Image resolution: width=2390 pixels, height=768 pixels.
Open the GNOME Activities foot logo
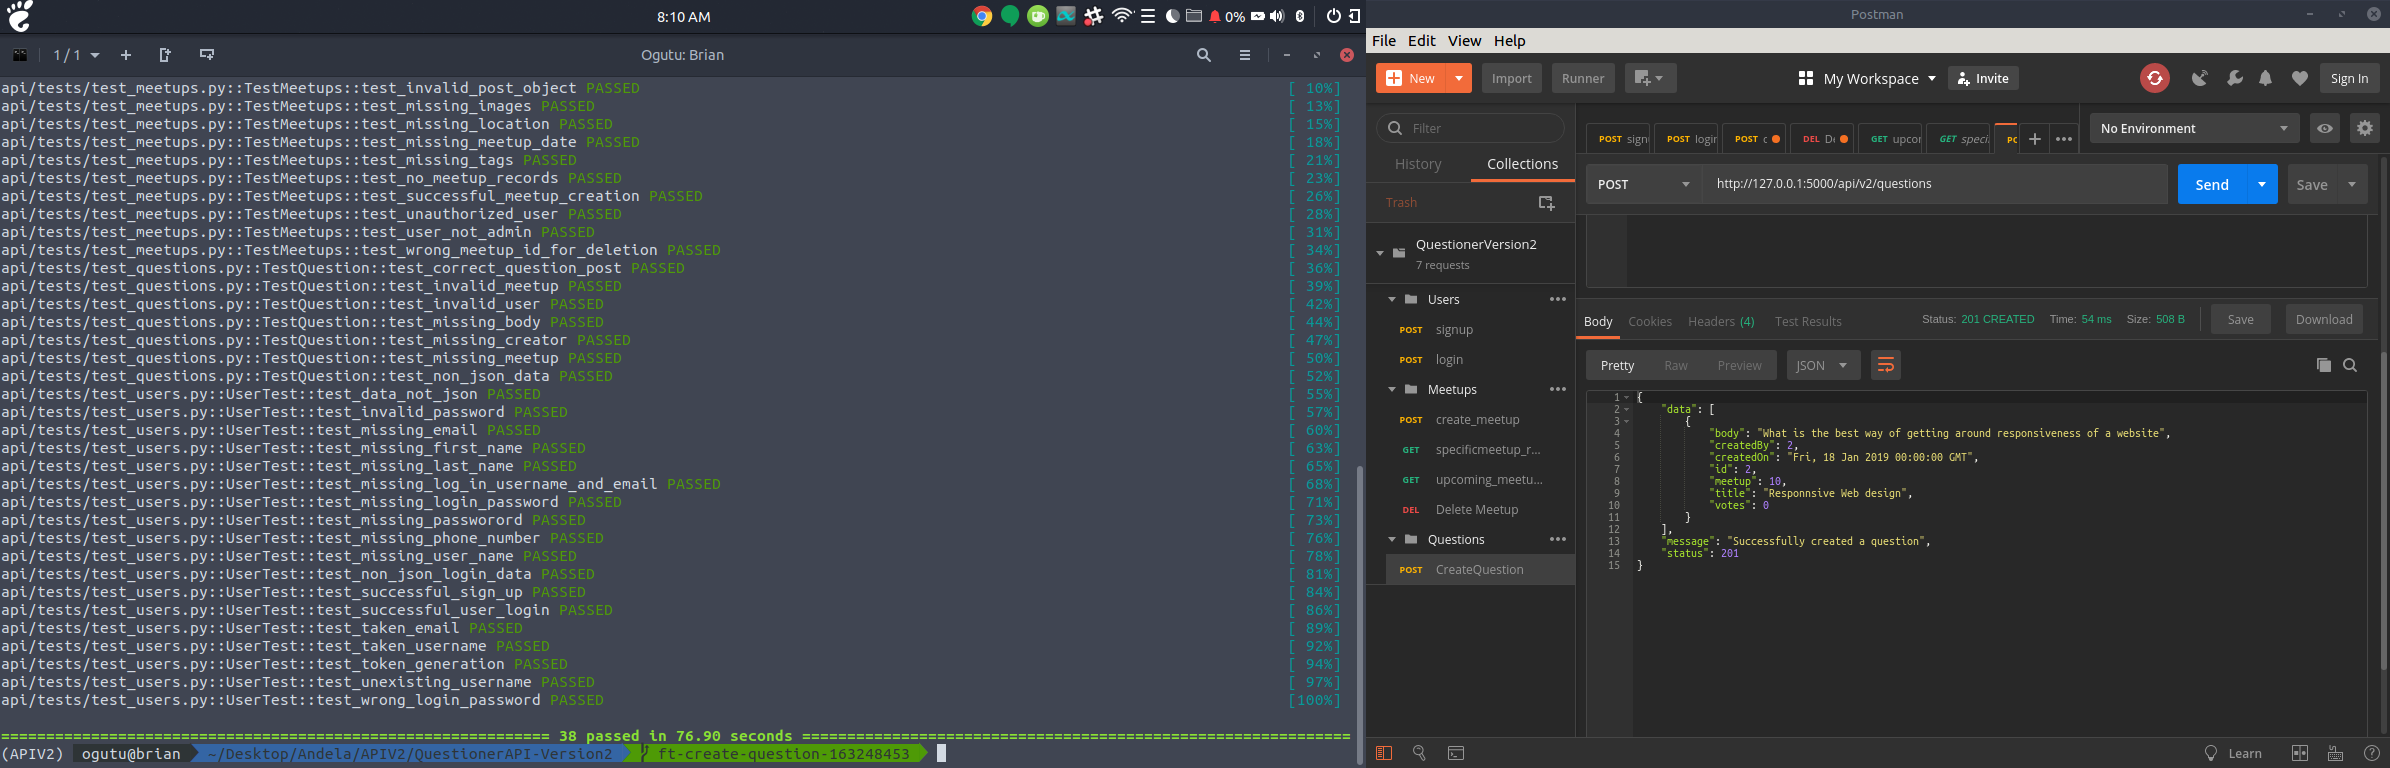(x=20, y=16)
